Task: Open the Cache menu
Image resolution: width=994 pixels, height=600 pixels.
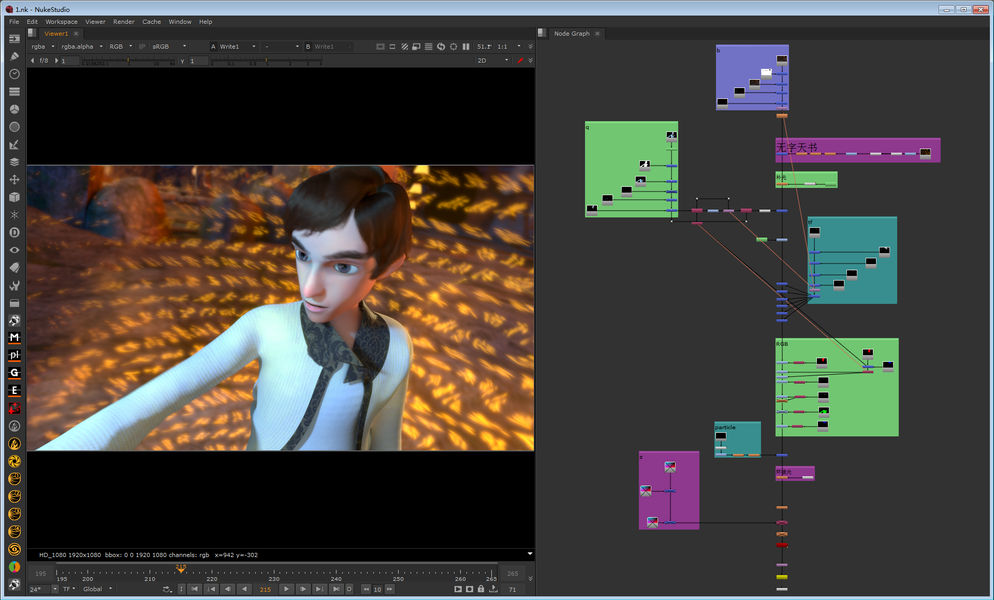Action: (x=152, y=22)
